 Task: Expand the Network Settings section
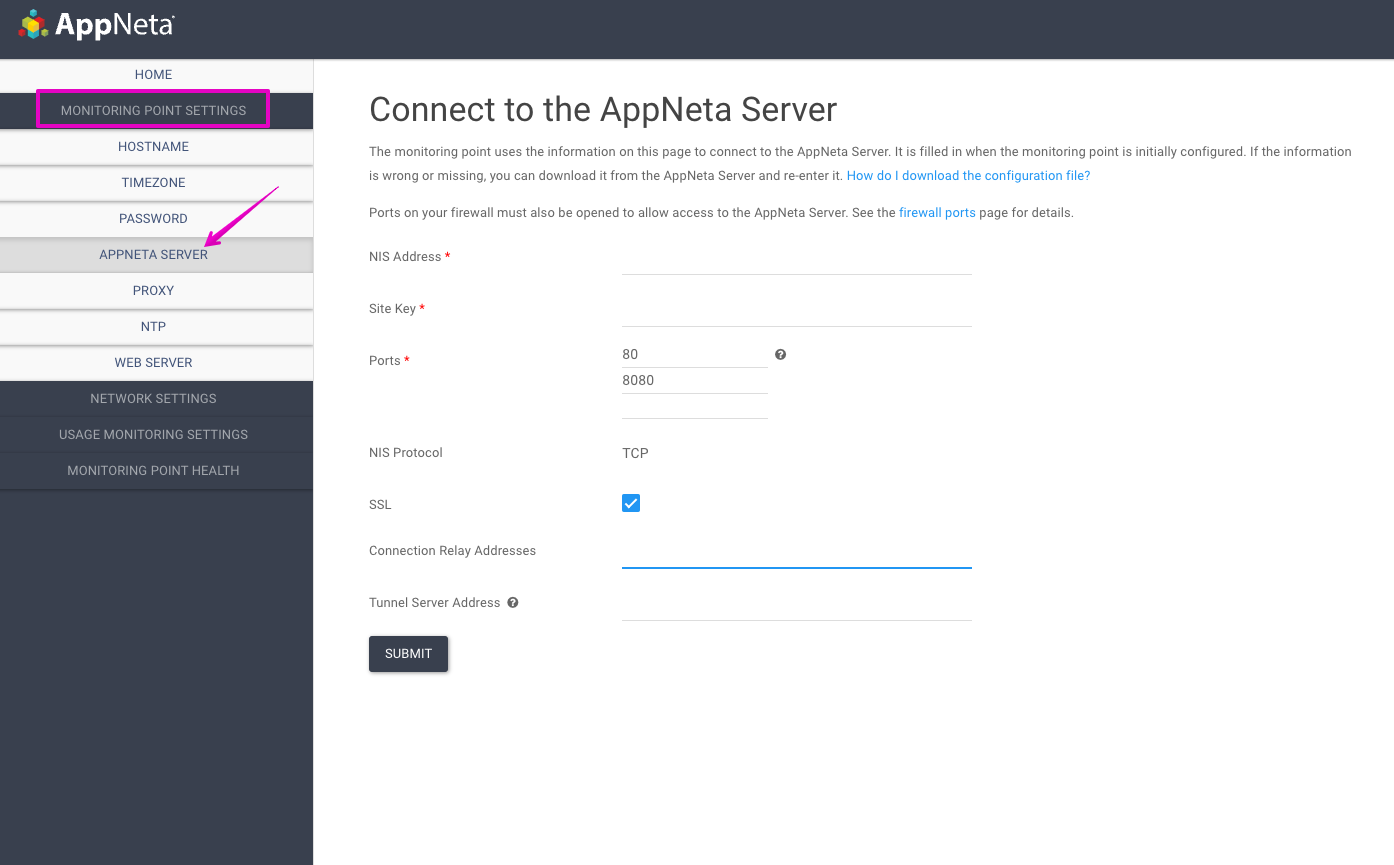[153, 398]
